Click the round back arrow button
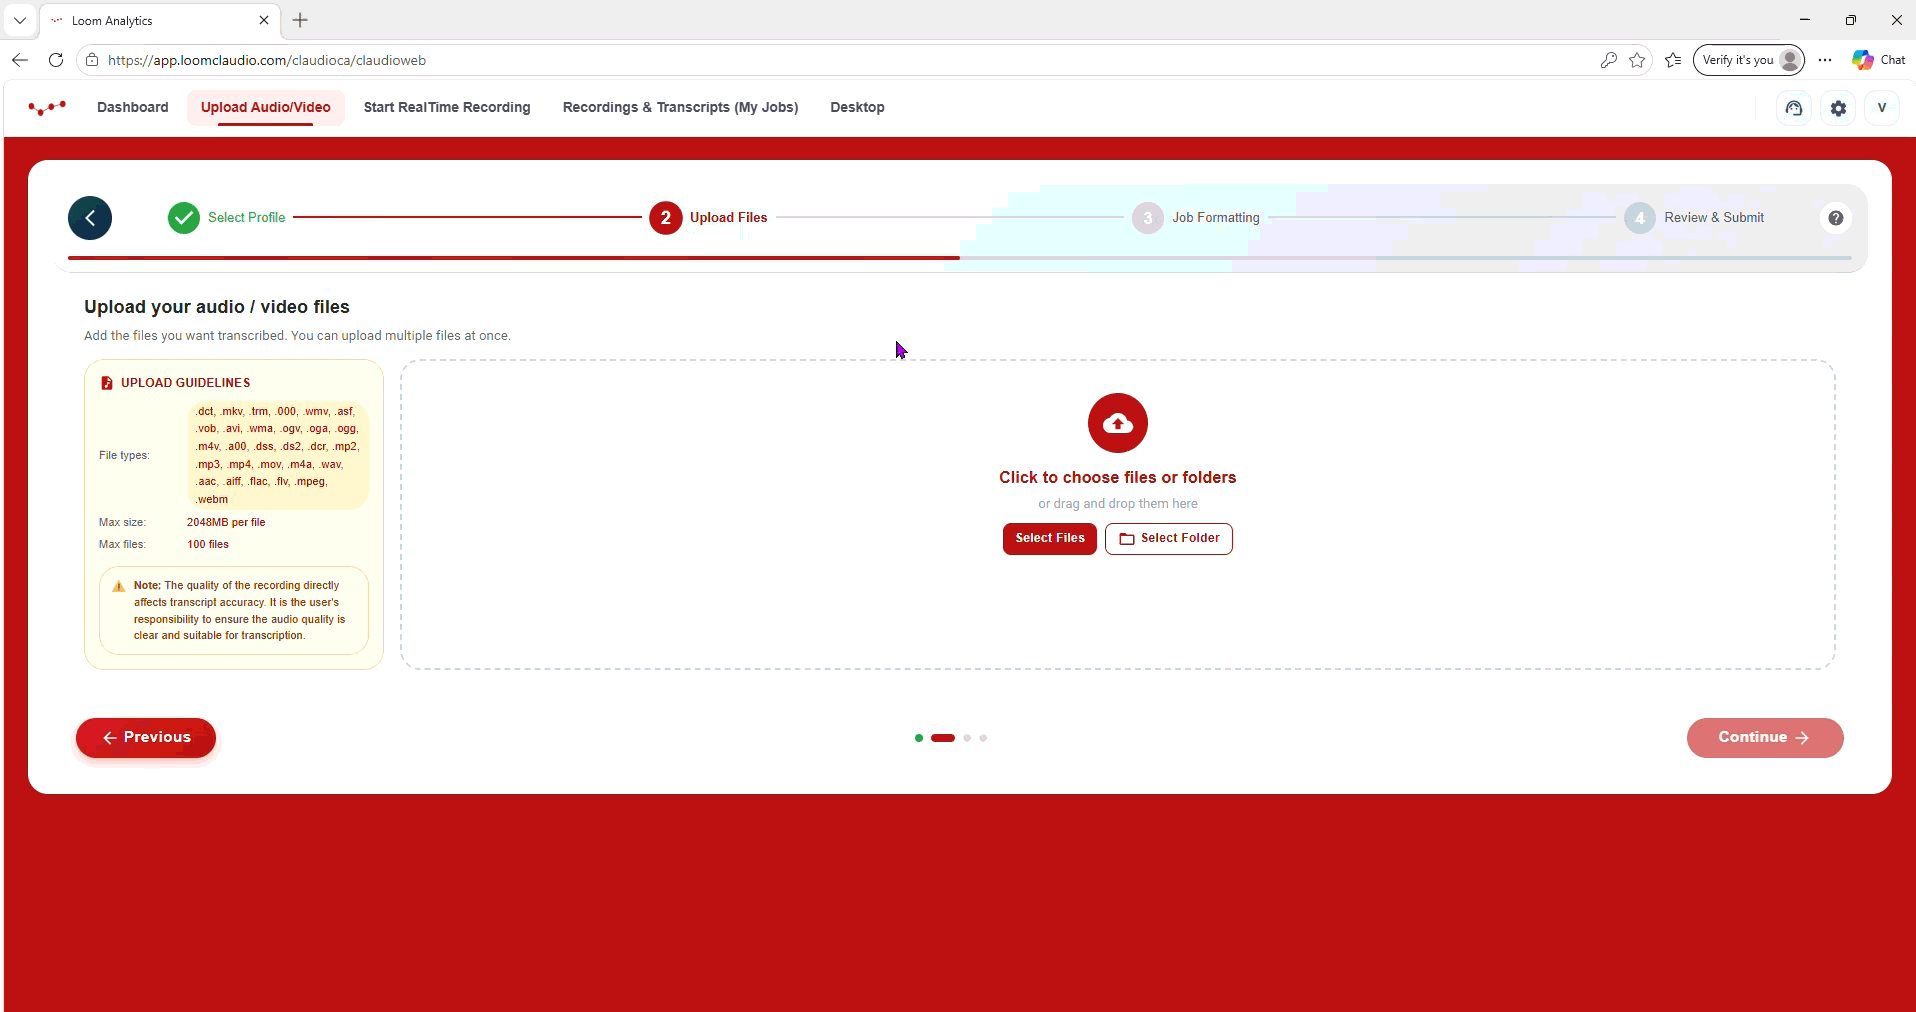1916x1012 pixels. (90, 218)
